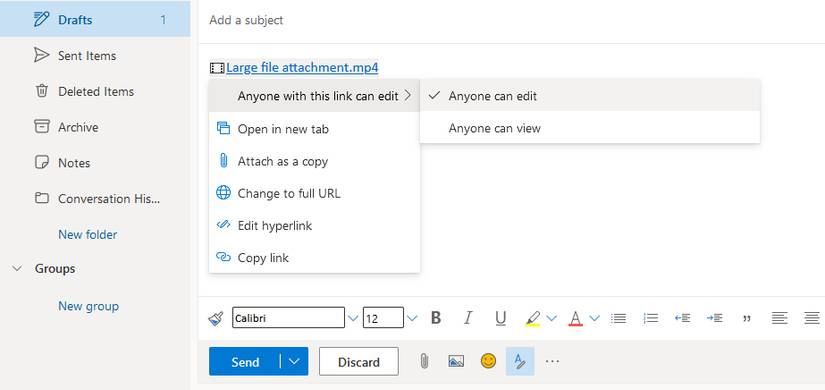Toggle Italic formatting
This screenshot has height=390, width=825.
coord(468,318)
